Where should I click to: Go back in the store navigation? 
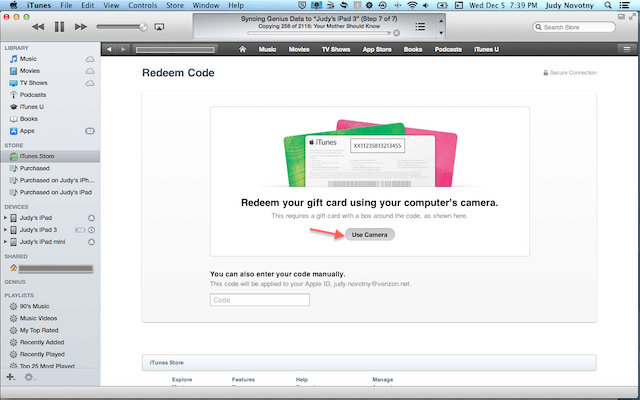[109, 49]
